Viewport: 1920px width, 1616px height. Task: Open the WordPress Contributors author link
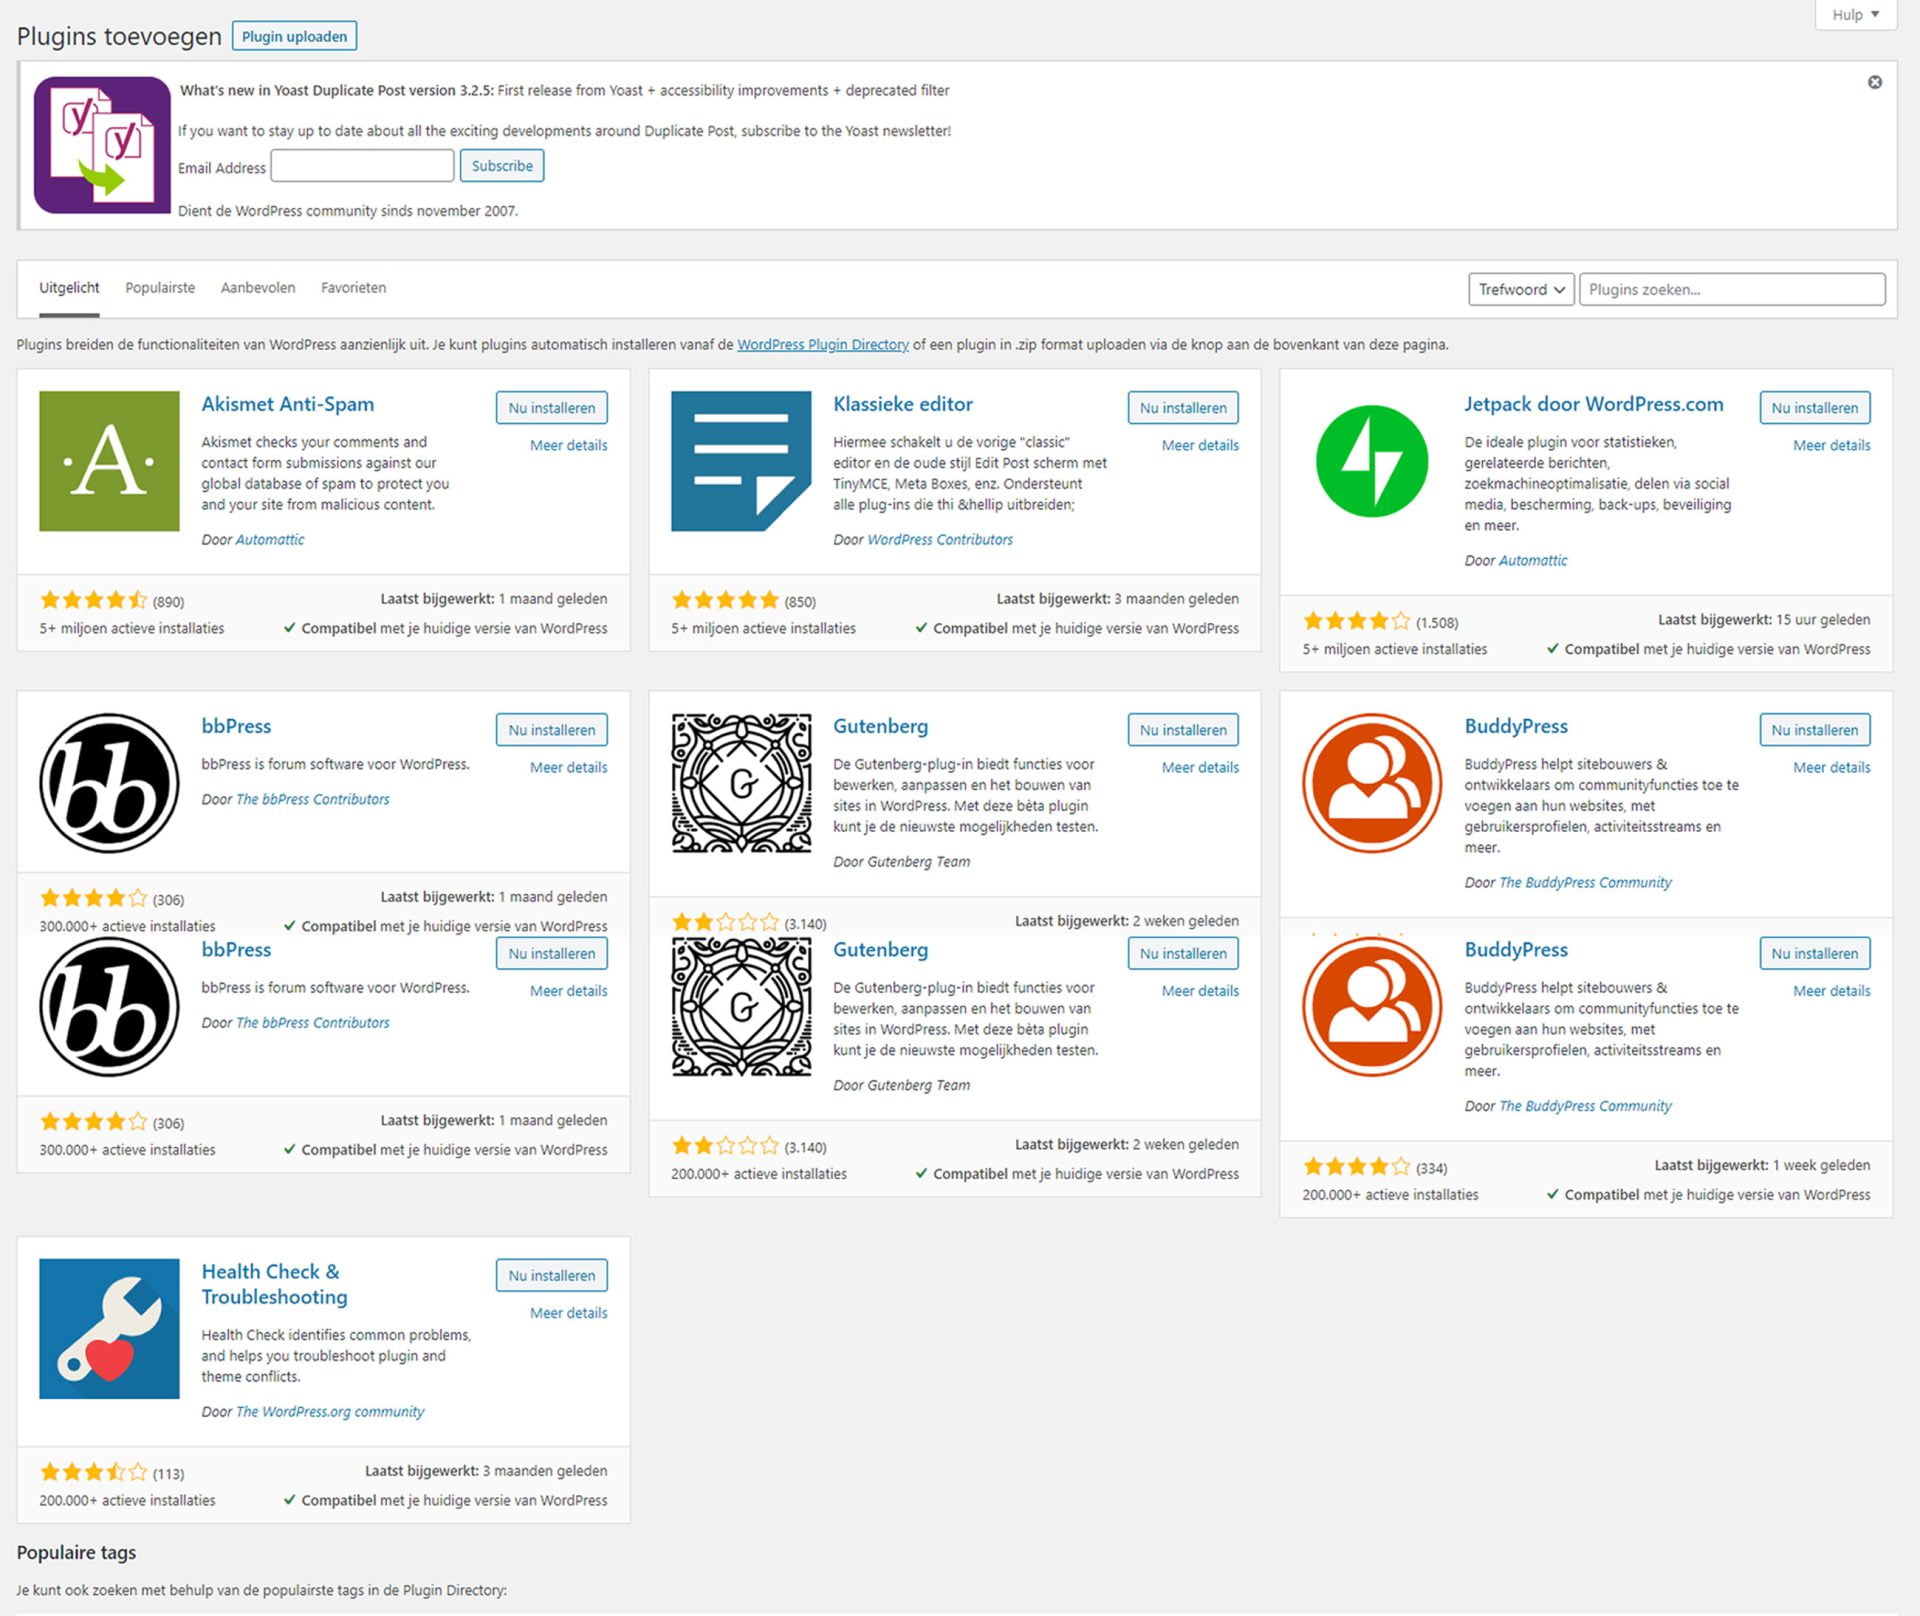940,539
